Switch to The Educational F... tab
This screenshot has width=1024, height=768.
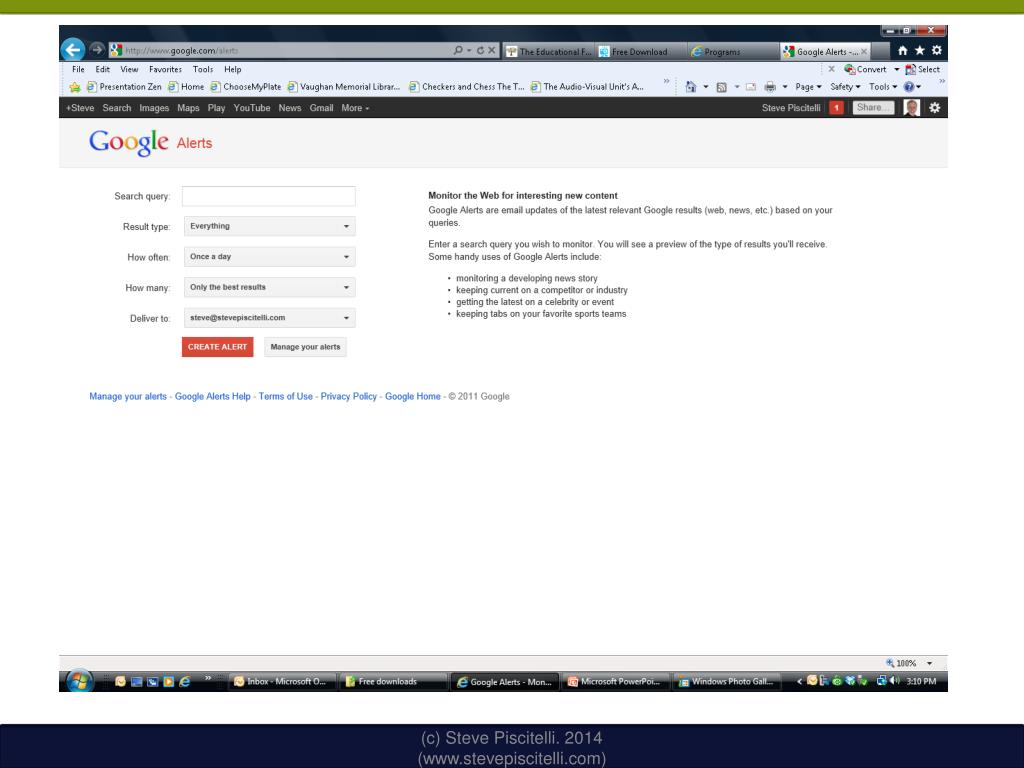pyautogui.click(x=549, y=52)
